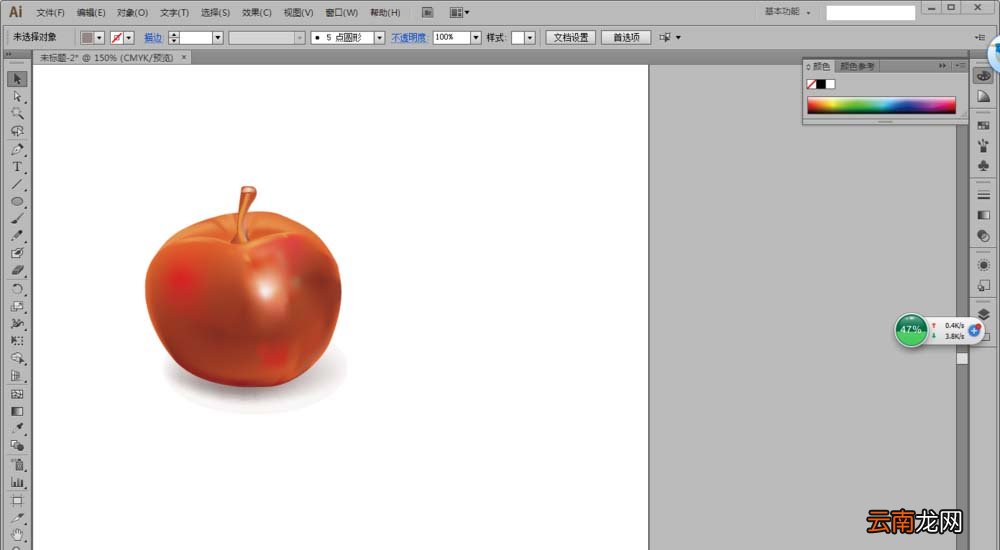Select the Magic Wand tool

pyautogui.click(x=17, y=114)
